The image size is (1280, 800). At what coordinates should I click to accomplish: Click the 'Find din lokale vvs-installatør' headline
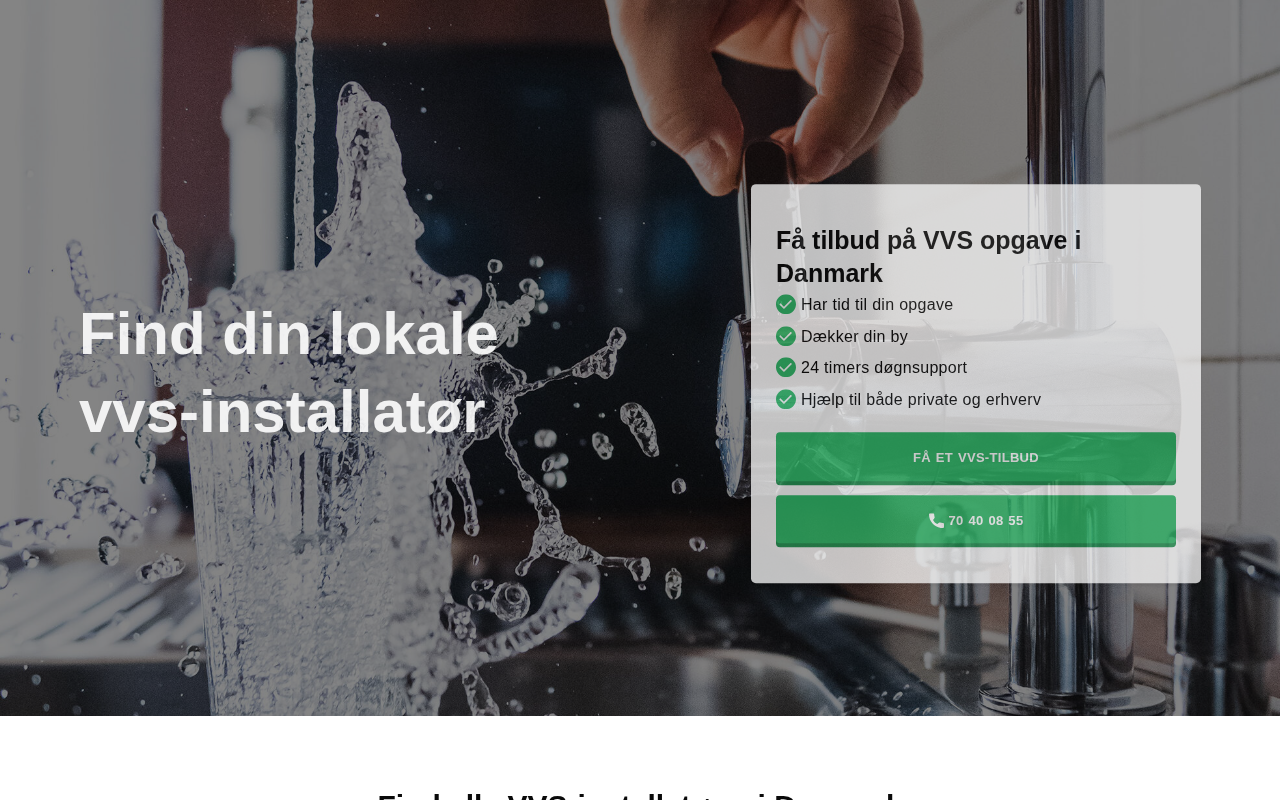coord(289,372)
